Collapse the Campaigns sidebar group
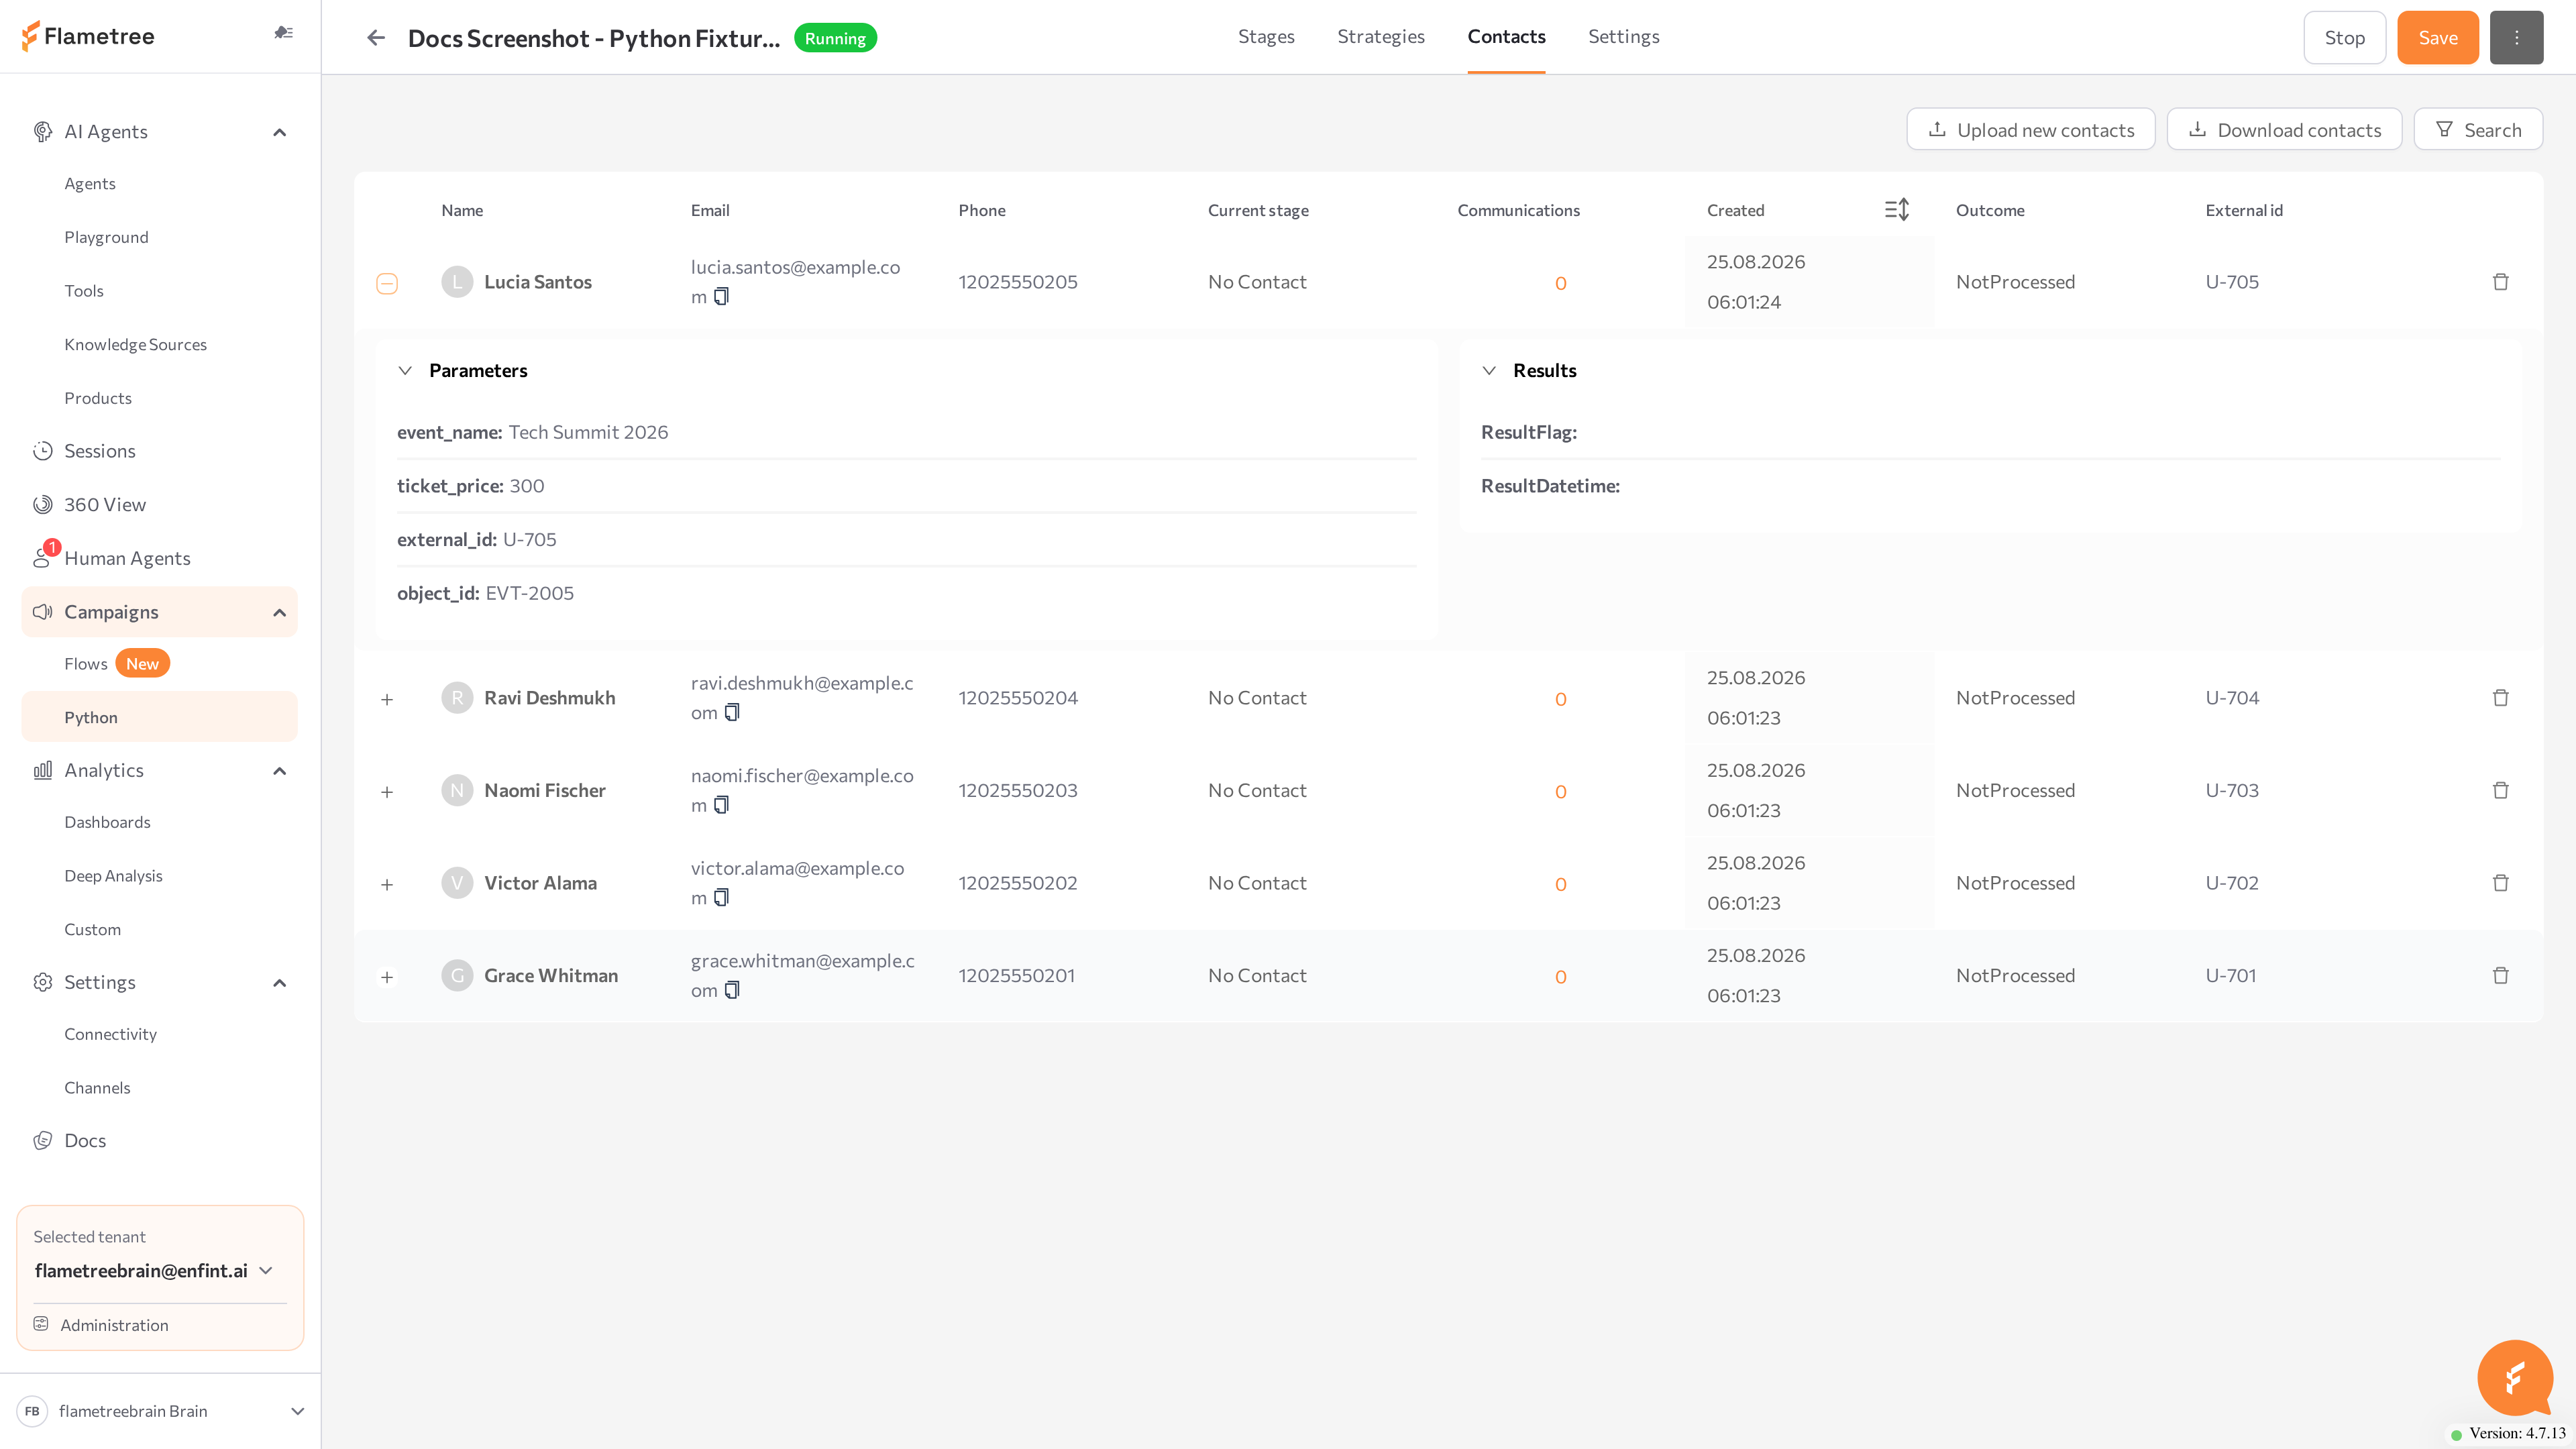 click(280, 612)
